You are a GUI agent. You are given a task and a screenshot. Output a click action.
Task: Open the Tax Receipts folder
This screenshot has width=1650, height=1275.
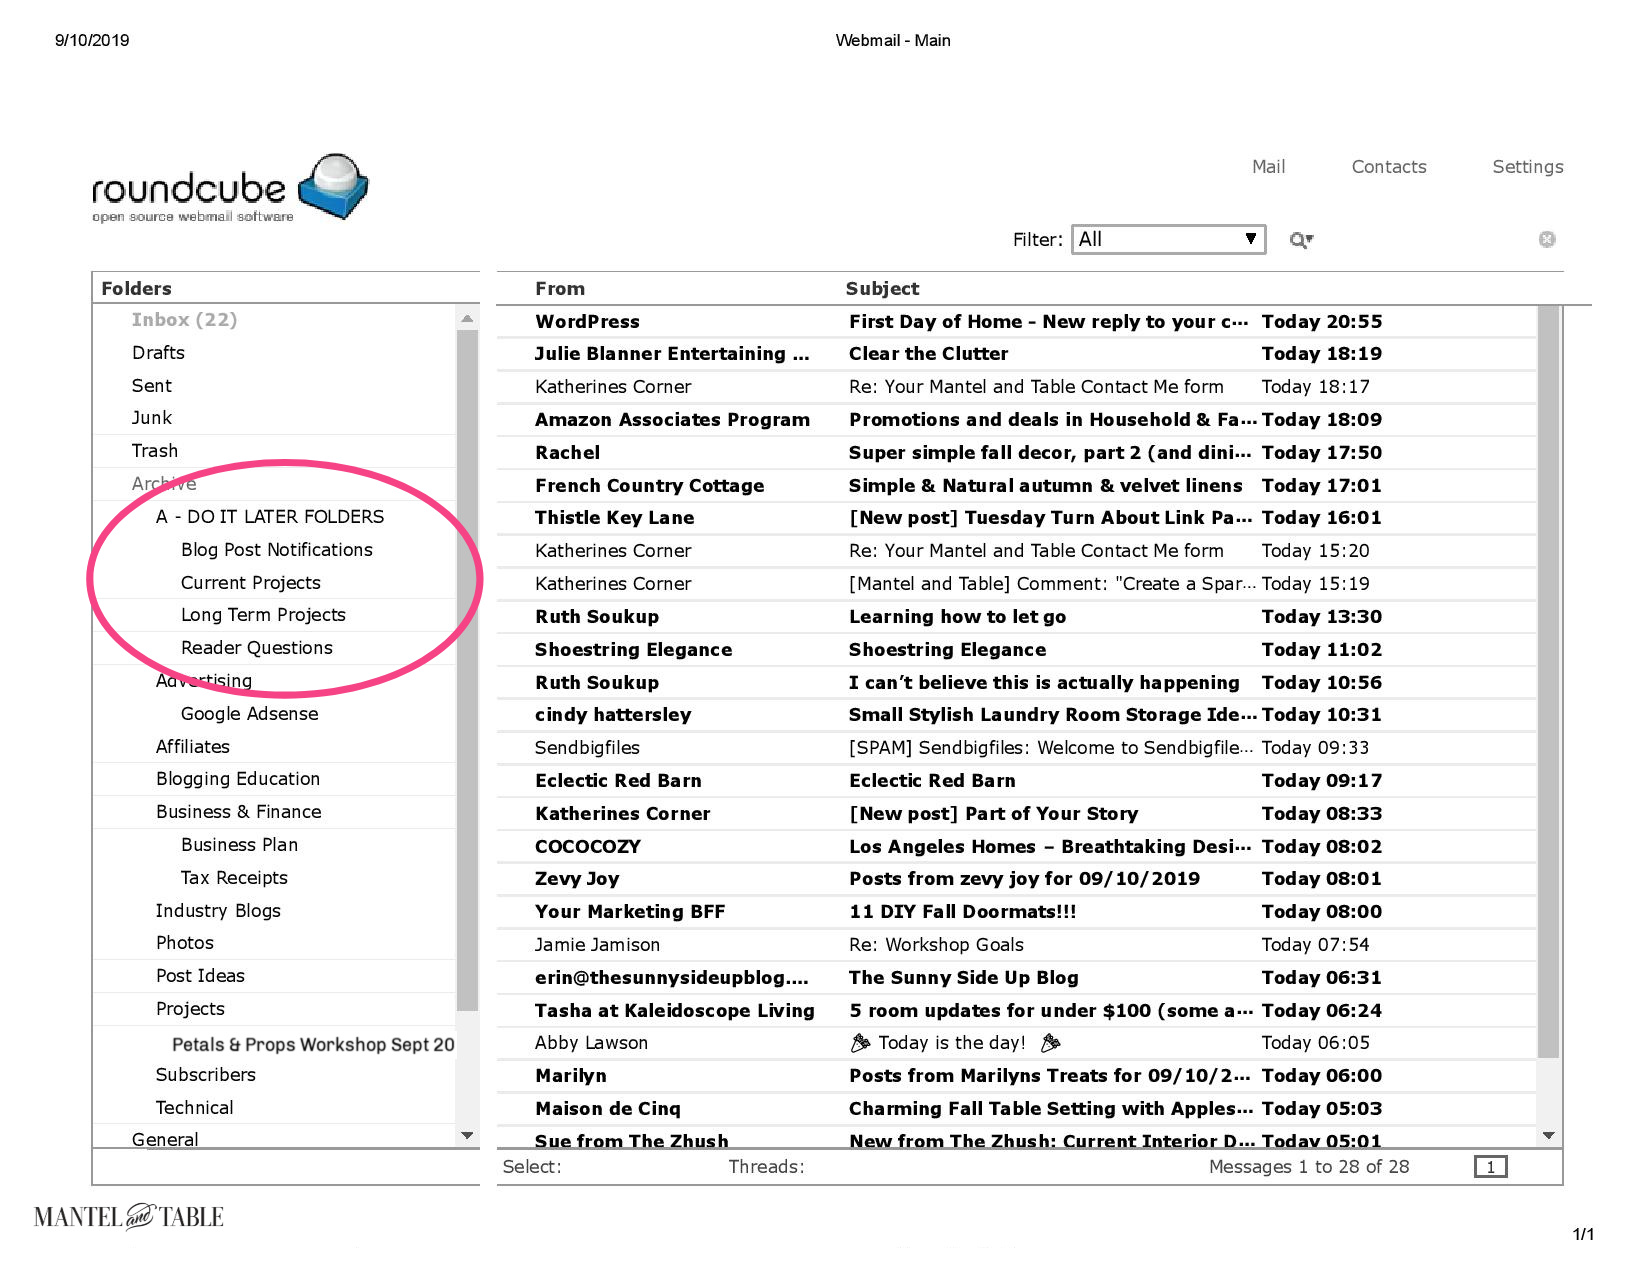tap(274, 878)
